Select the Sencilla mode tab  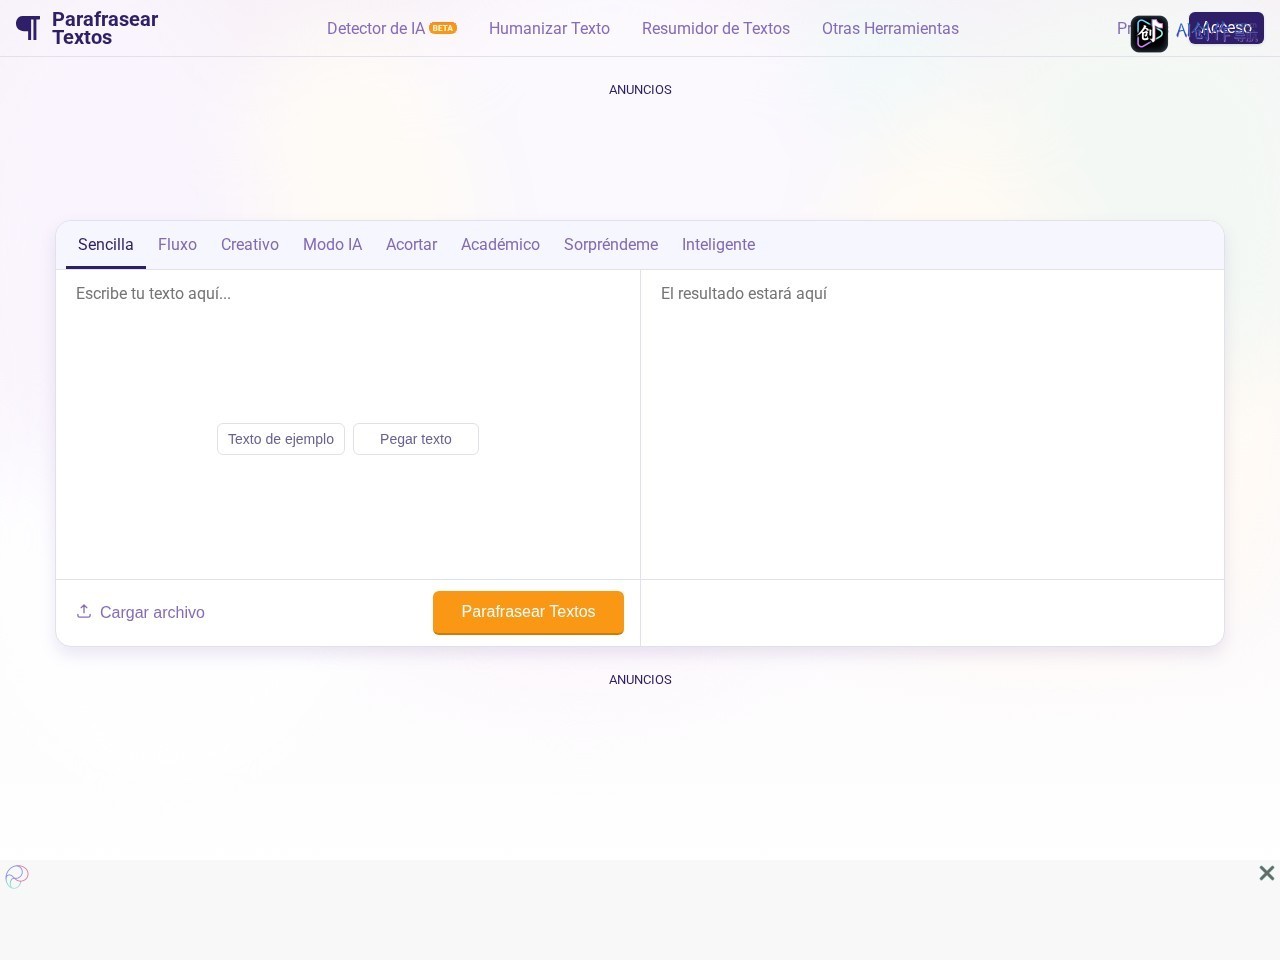pos(106,245)
